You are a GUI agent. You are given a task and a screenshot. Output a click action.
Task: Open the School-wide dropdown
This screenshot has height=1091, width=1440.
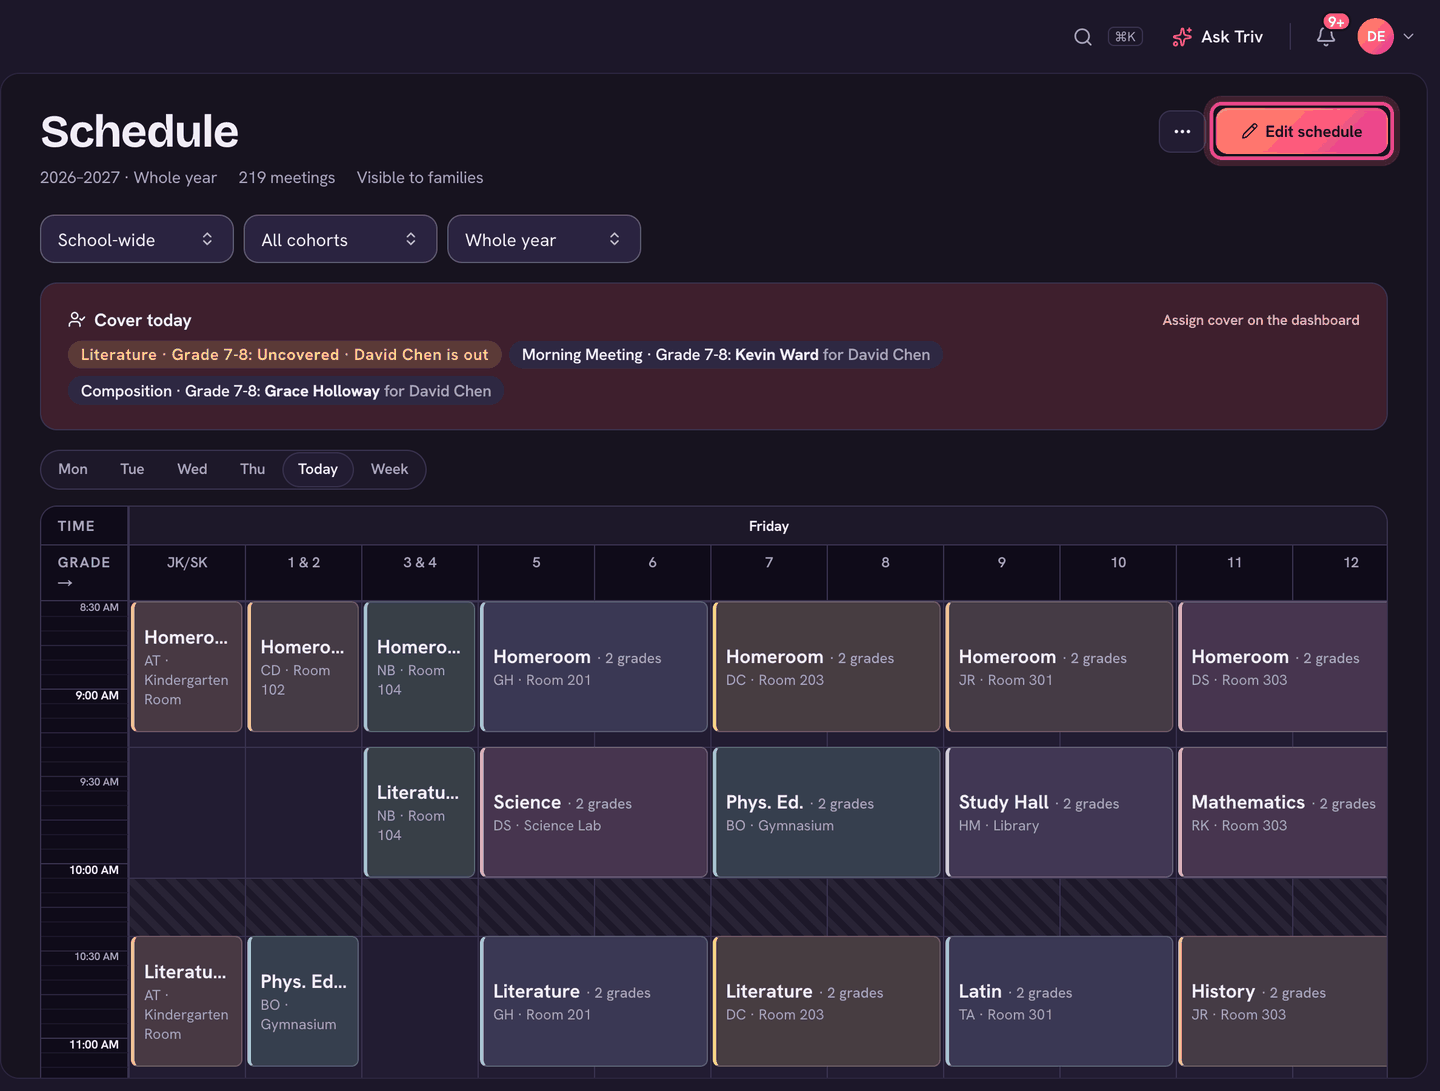click(x=137, y=240)
